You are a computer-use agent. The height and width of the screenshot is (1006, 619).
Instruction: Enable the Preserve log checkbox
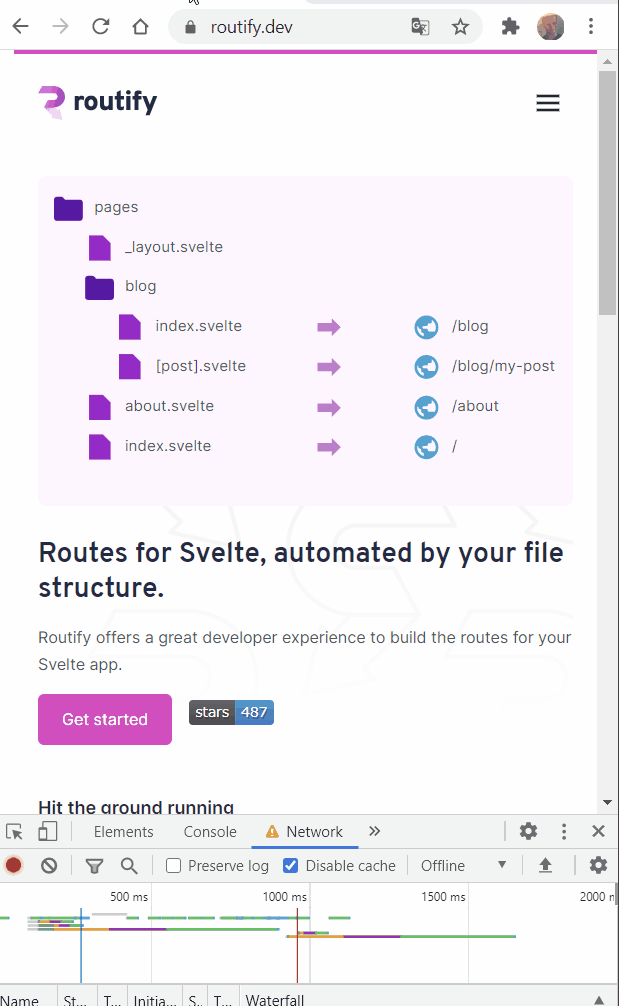pyautogui.click(x=174, y=866)
